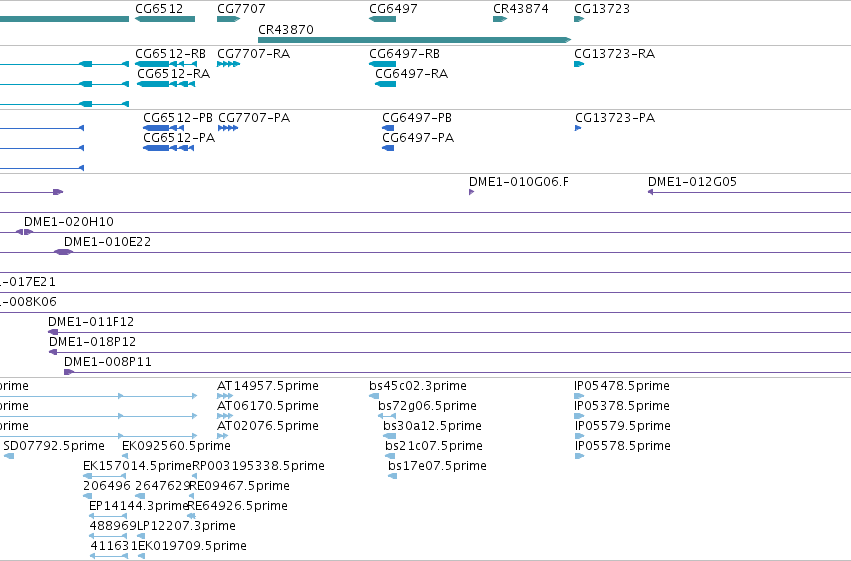Select EST IP05378.5prime label
The height and width of the screenshot is (561, 851).
coord(622,406)
